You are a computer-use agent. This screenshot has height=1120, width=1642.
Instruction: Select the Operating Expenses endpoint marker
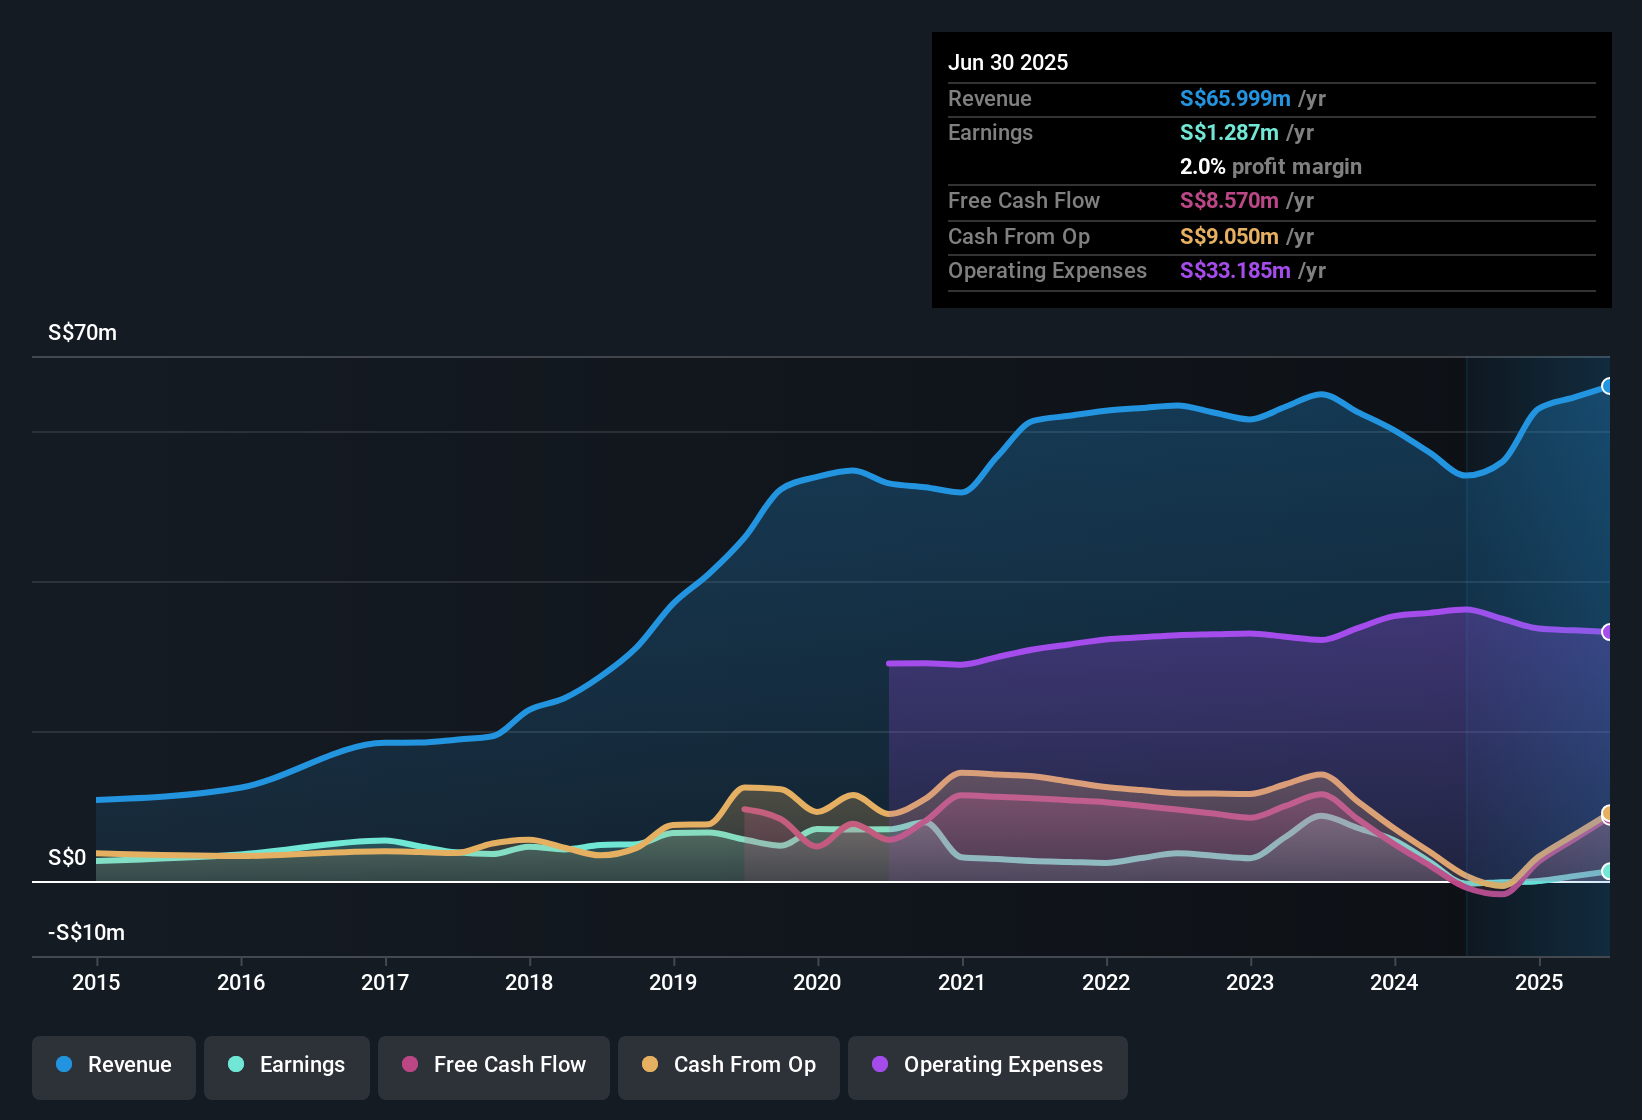click(1608, 631)
